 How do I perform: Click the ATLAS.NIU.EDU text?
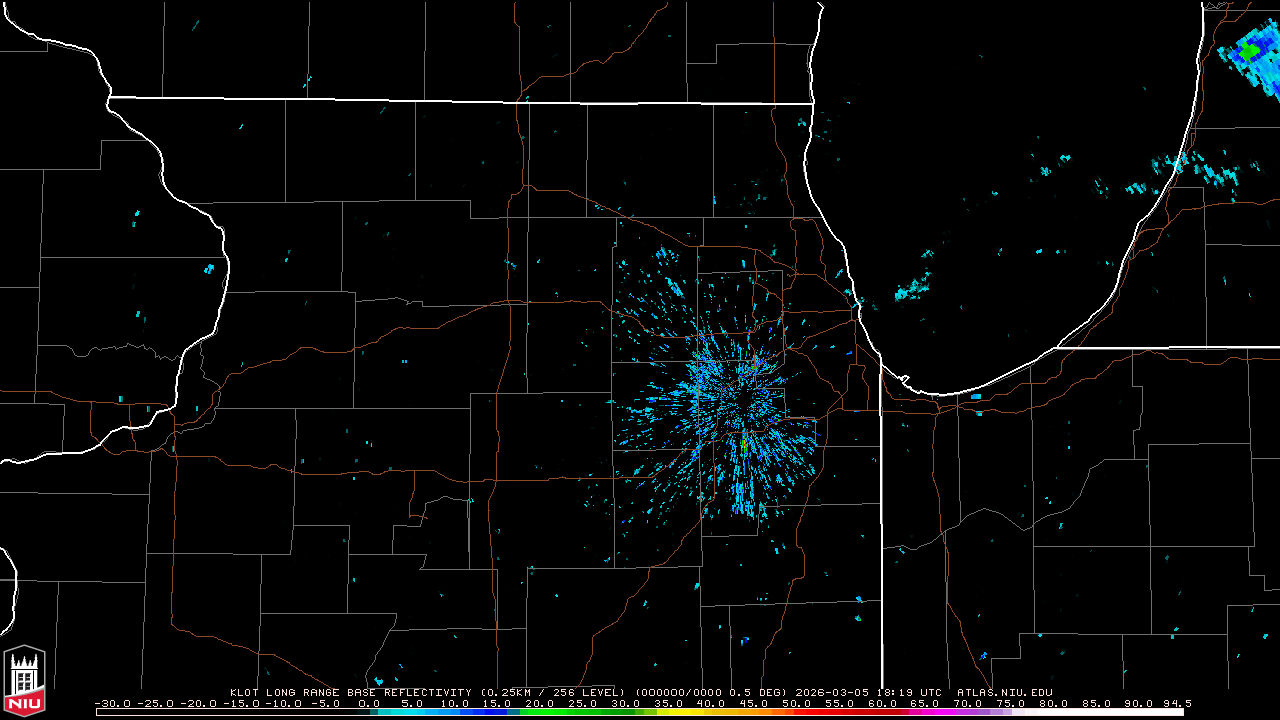(1005, 692)
